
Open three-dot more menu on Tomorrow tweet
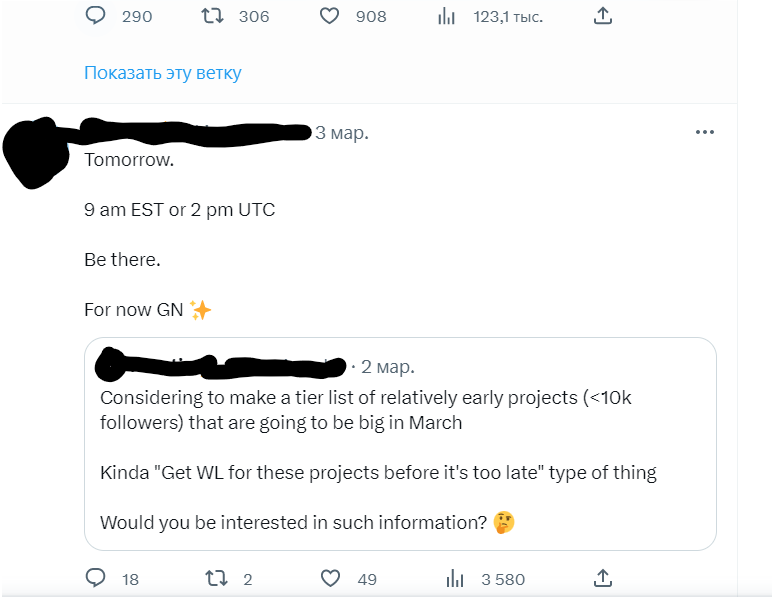coord(705,132)
